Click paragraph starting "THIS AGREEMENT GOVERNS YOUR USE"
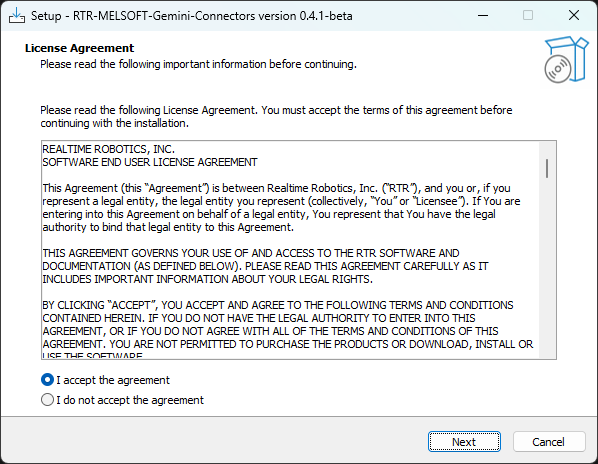 click(x=265, y=266)
